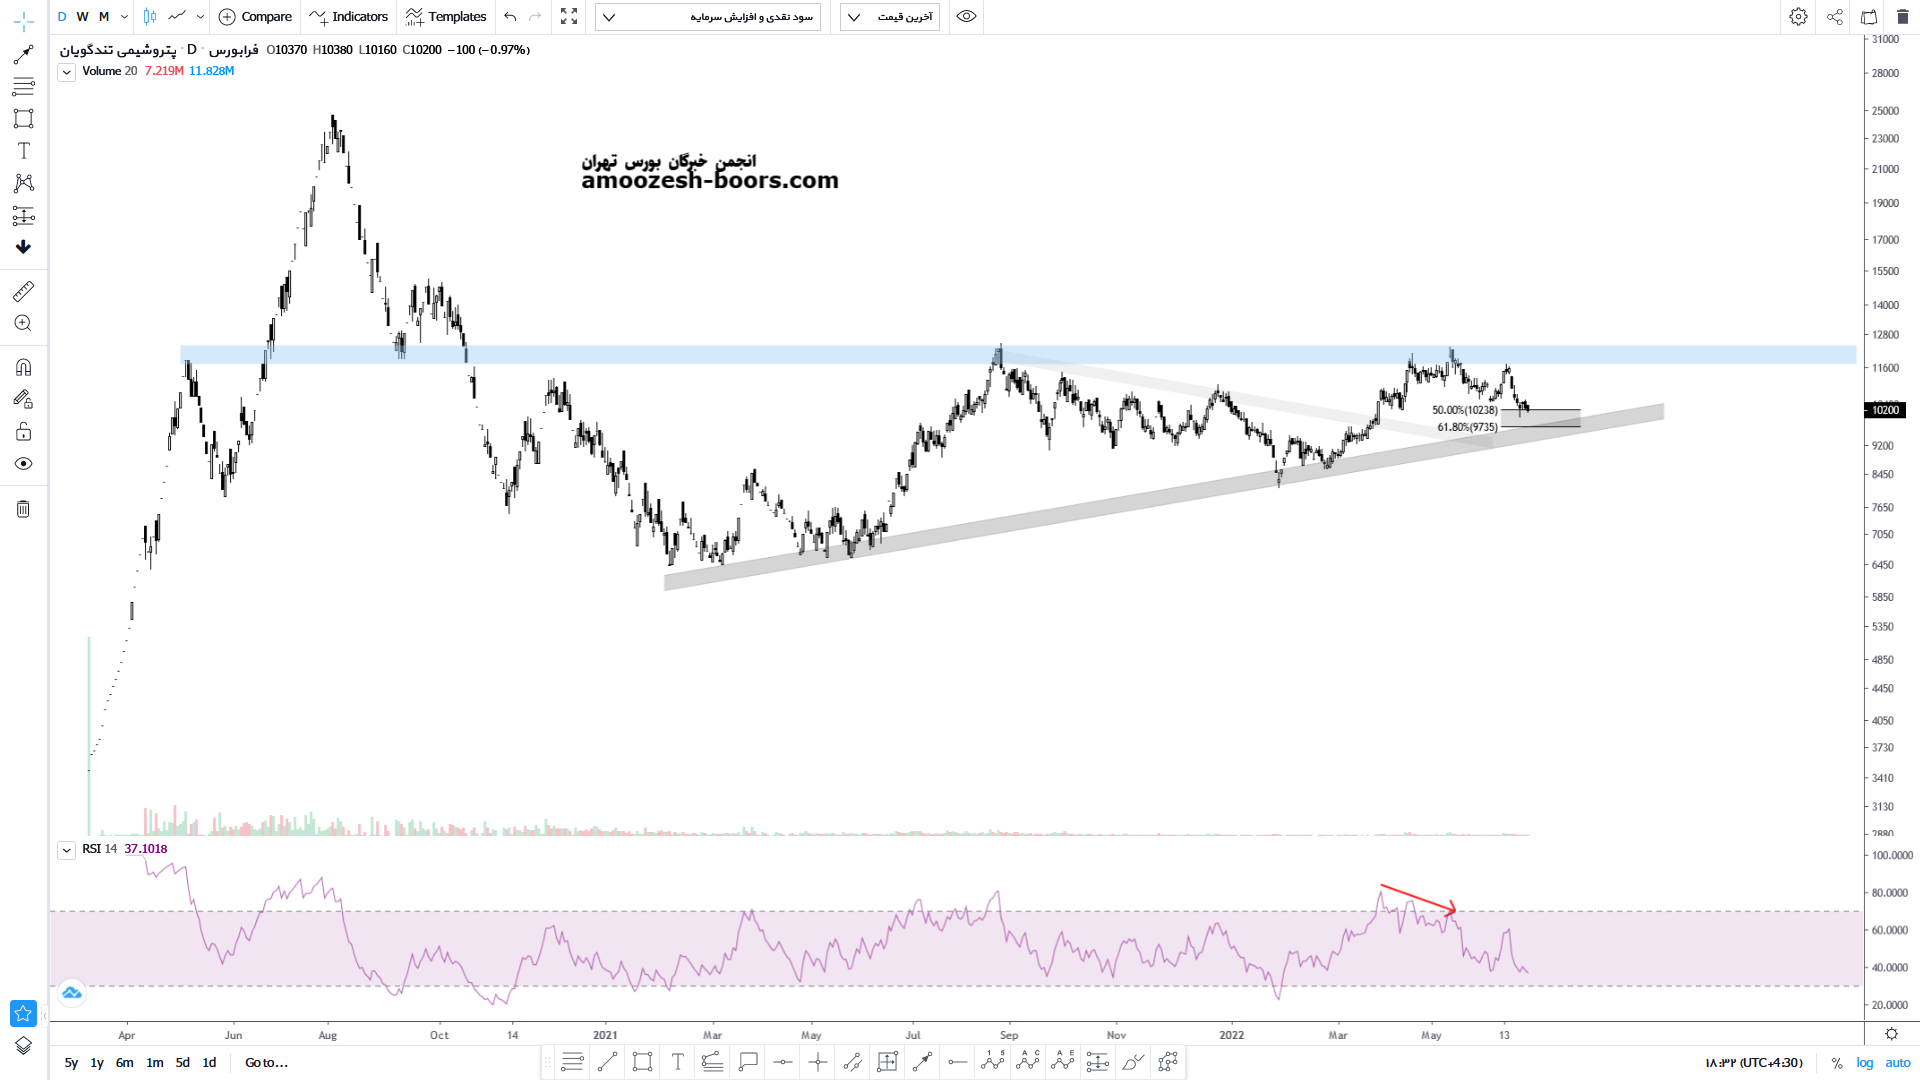Viewport: 1920px width, 1080px height.
Task: Click the undo arrow
Action: click(510, 17)
